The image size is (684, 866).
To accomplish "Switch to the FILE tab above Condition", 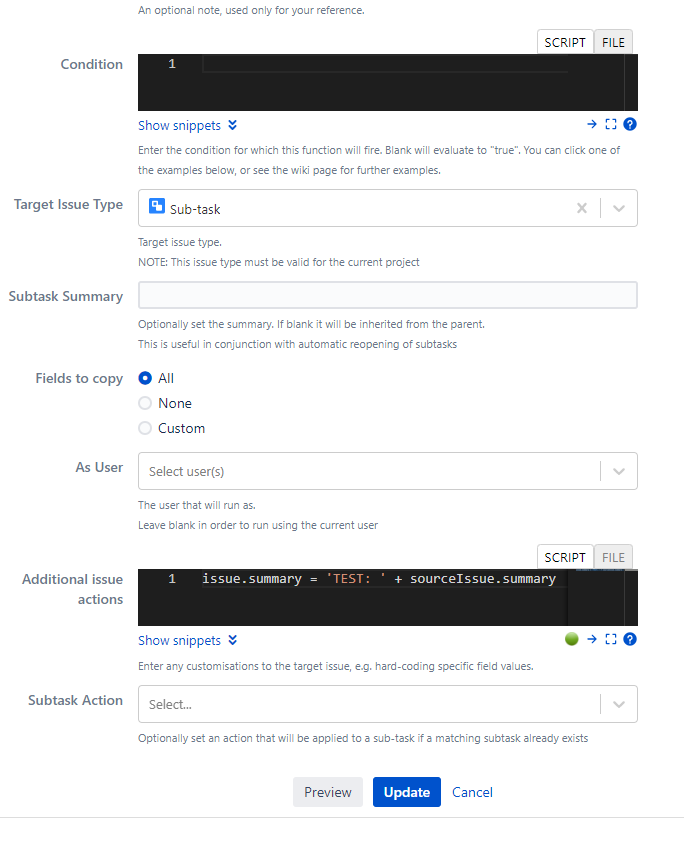I will coord(613,41).
